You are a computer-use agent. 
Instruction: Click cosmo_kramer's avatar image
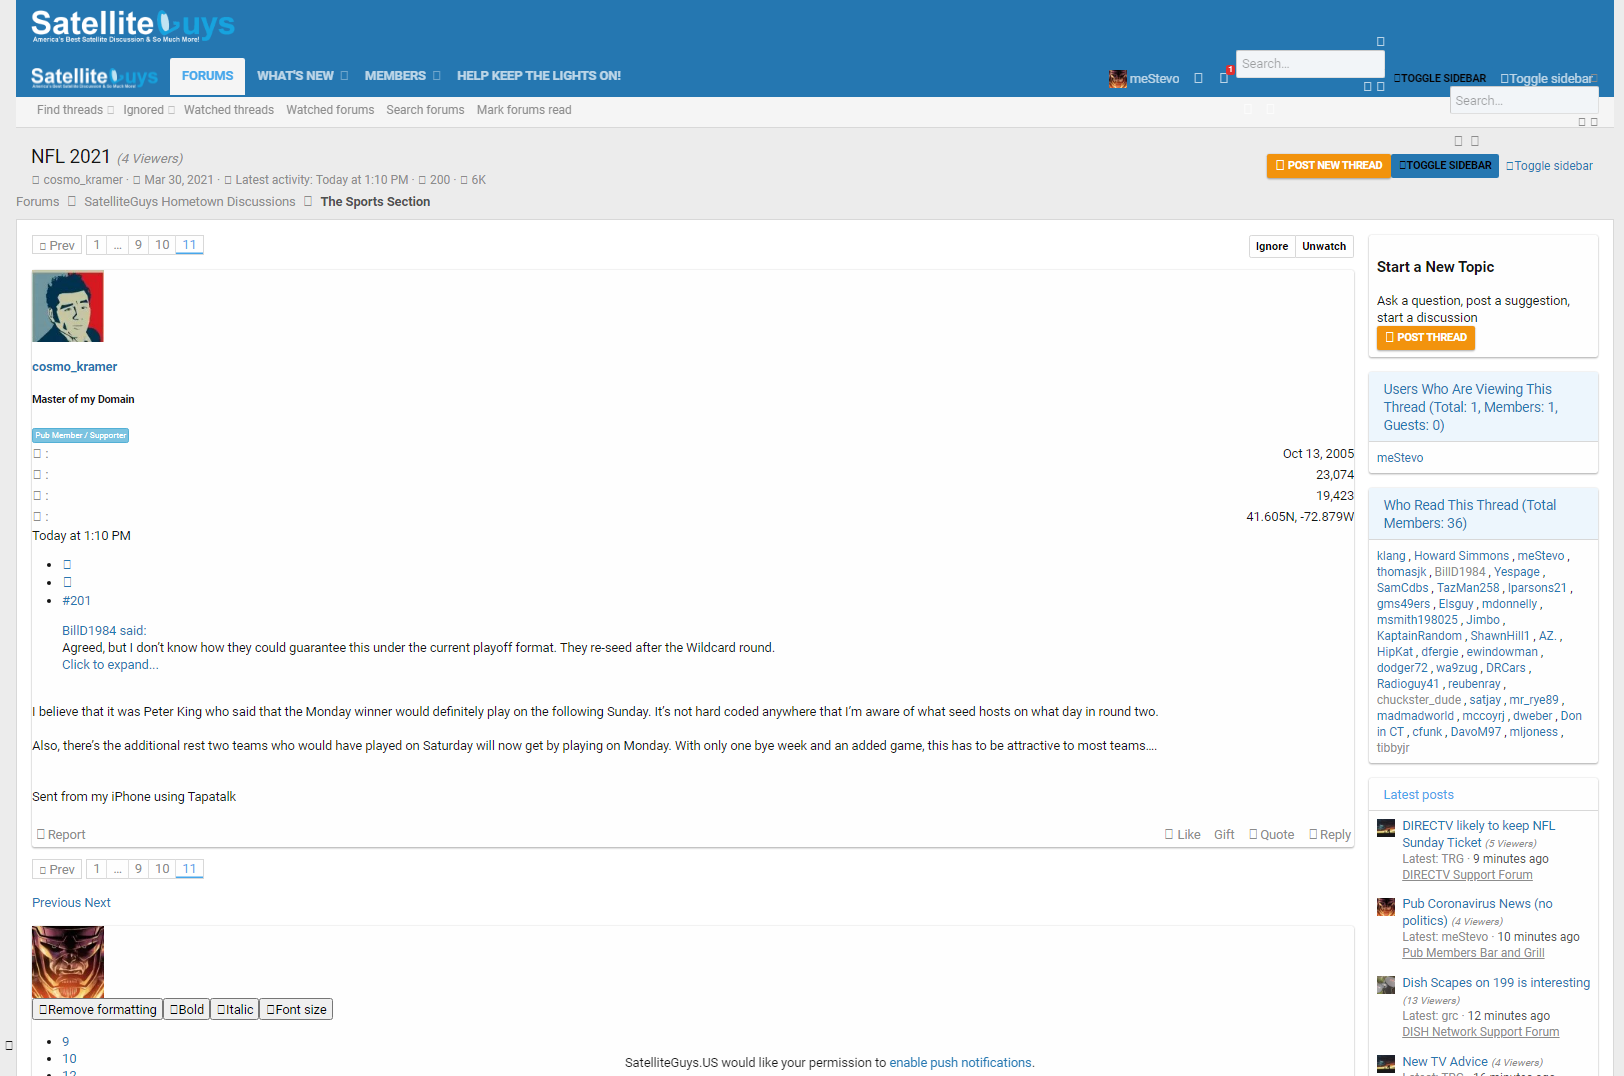[x=68, y=306]
